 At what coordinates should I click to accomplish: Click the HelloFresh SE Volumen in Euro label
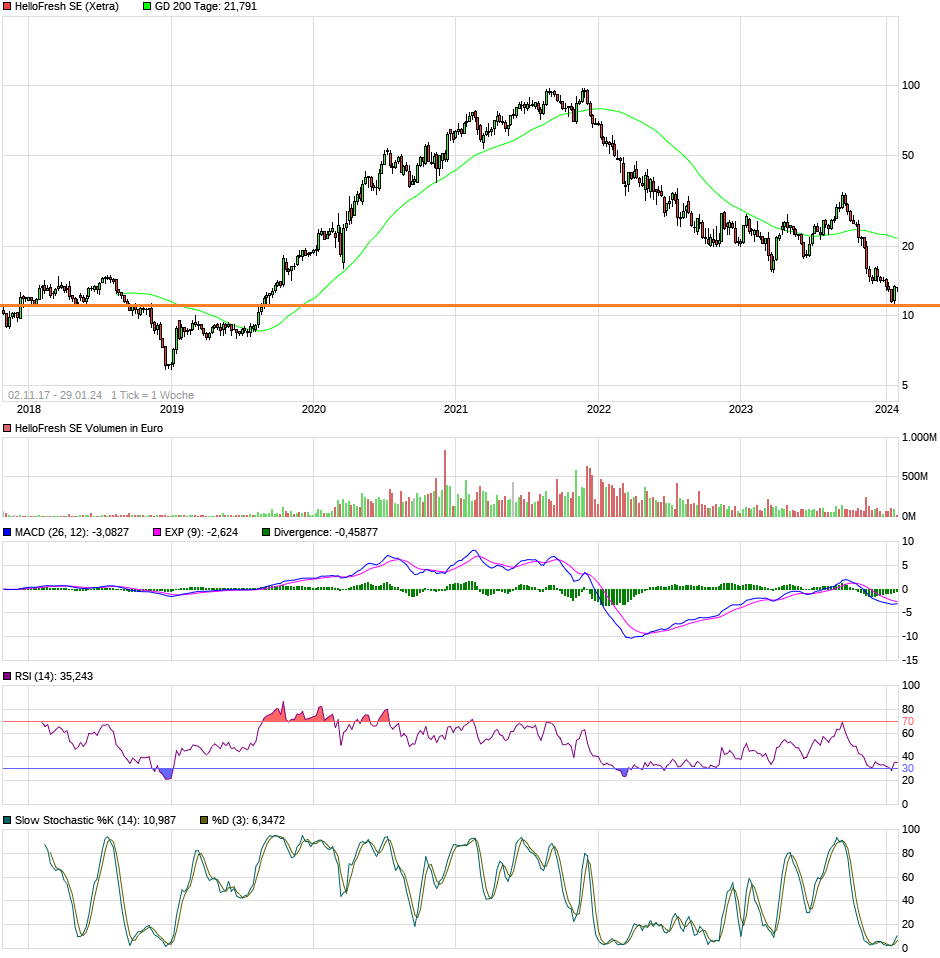(89, 428)
